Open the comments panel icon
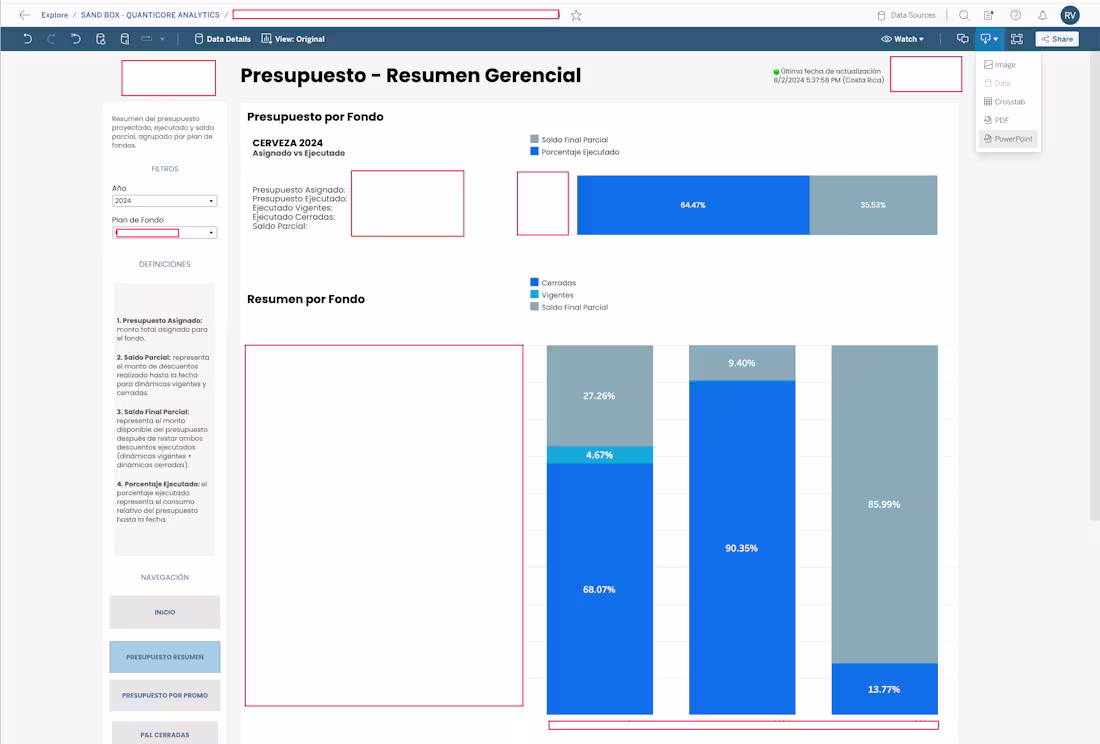Viewport: 1100px width, 744px height. 962,38
